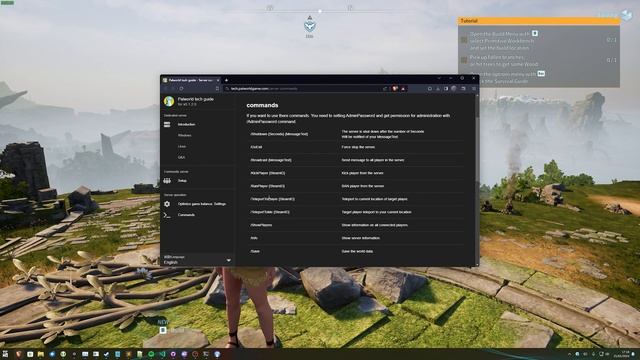Click the 'Force stop the server' description
The width and height of the screenshot is (640, 360).
pos(358,147)
